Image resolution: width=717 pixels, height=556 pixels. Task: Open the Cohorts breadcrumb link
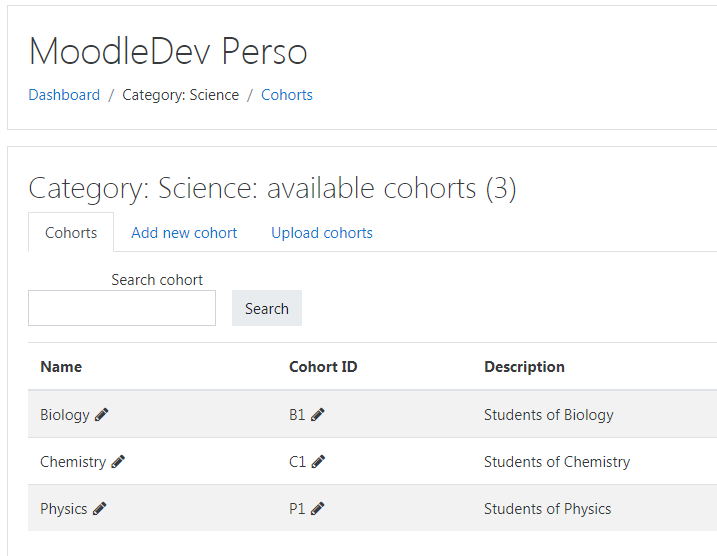[x=287, y=95]
